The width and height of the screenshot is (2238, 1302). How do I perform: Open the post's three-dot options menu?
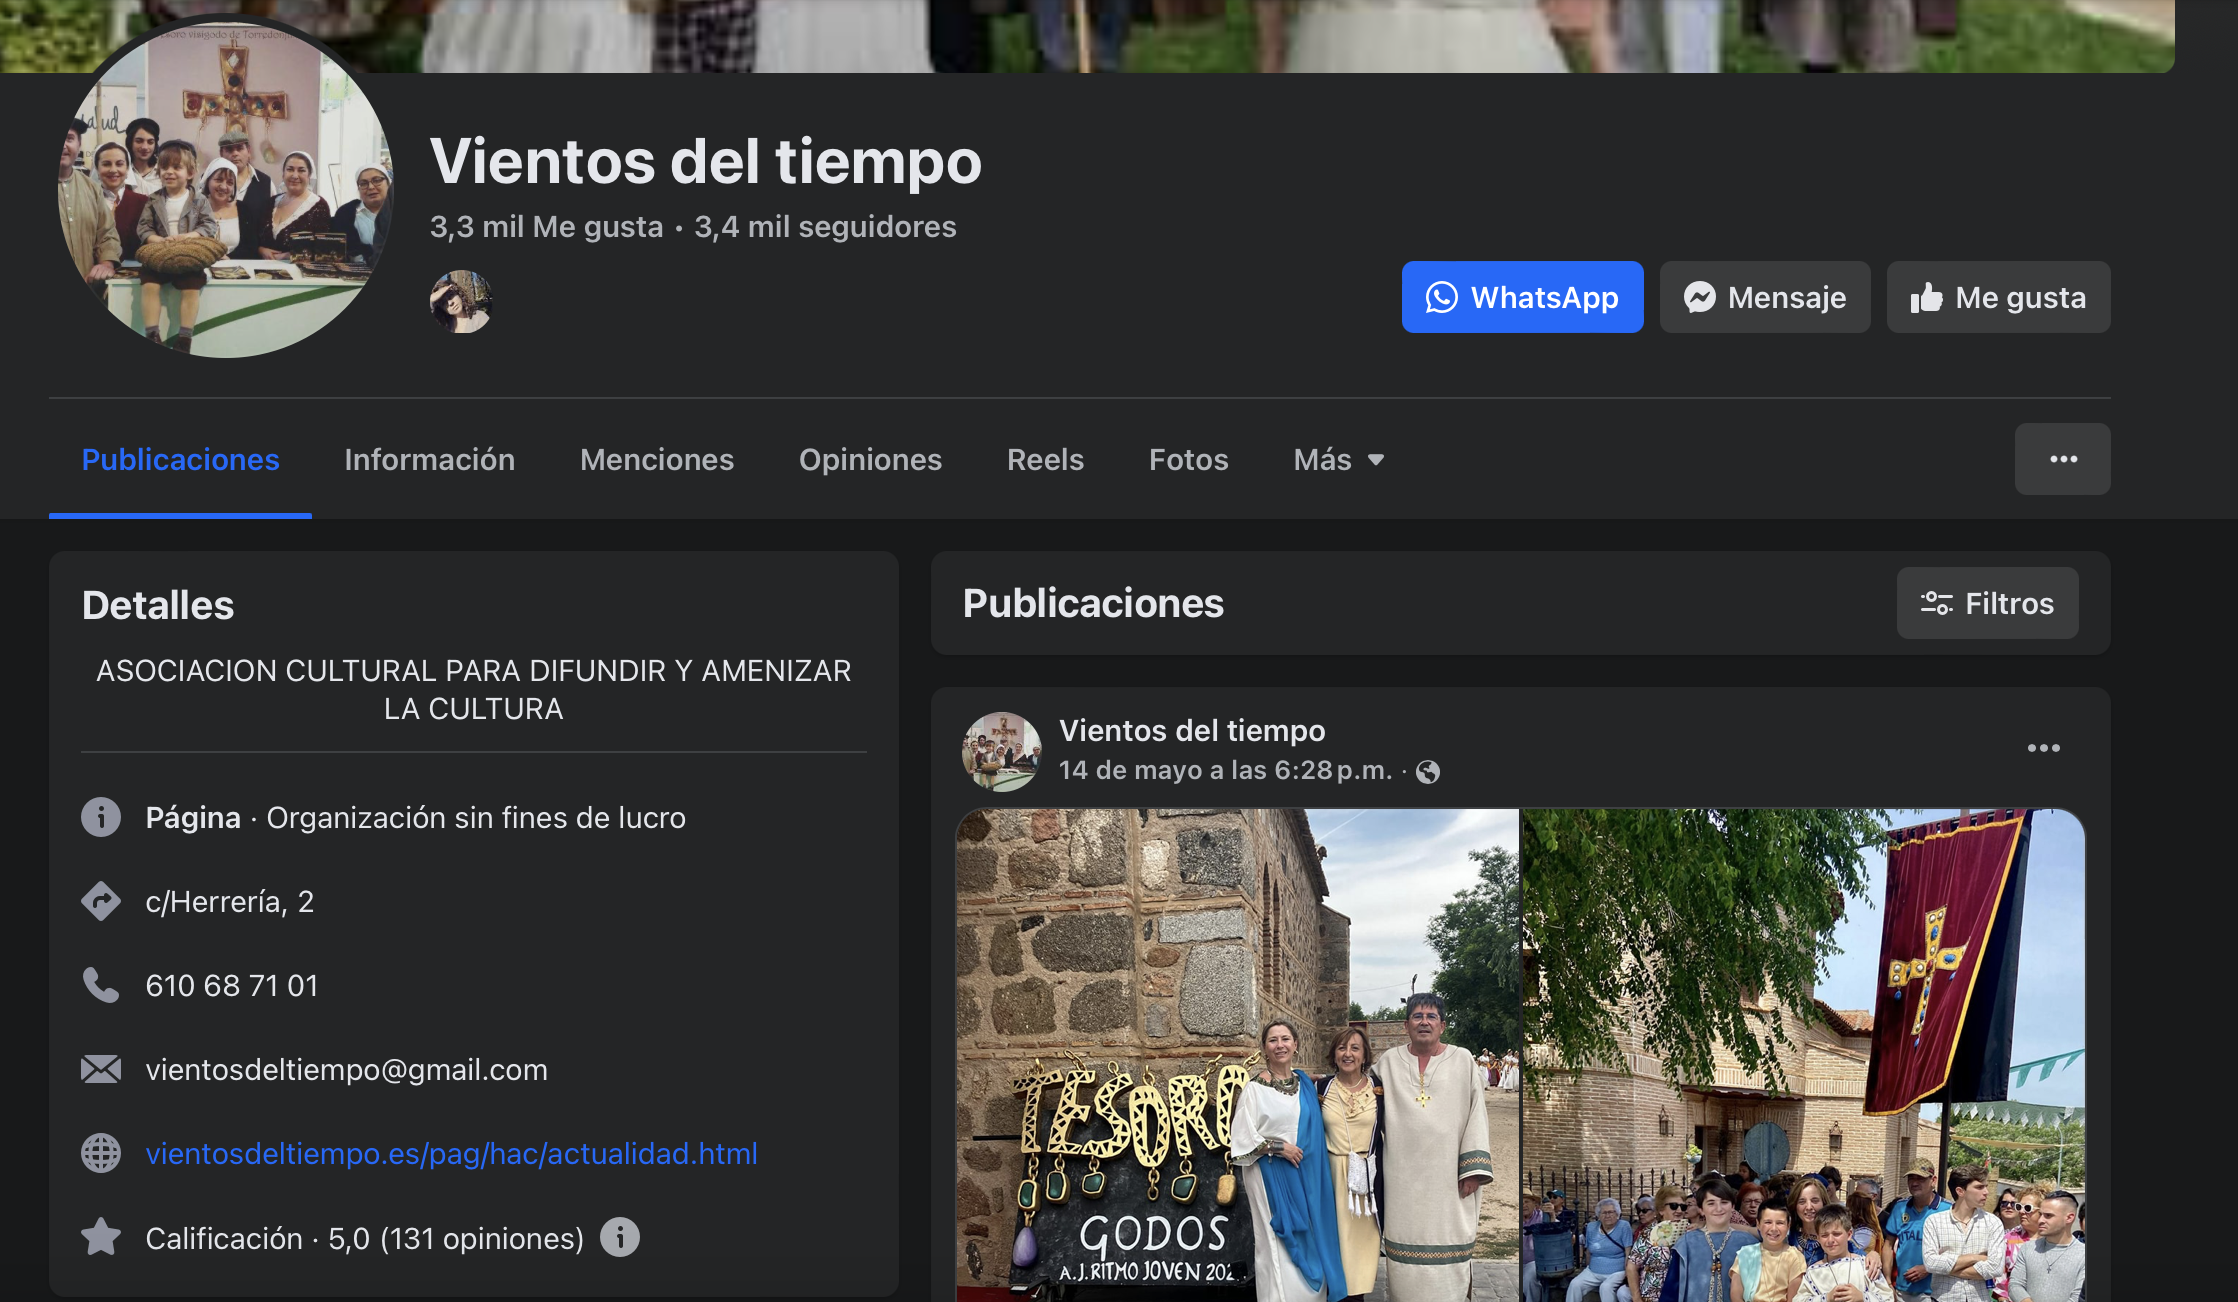click(x=2043, y=748)
